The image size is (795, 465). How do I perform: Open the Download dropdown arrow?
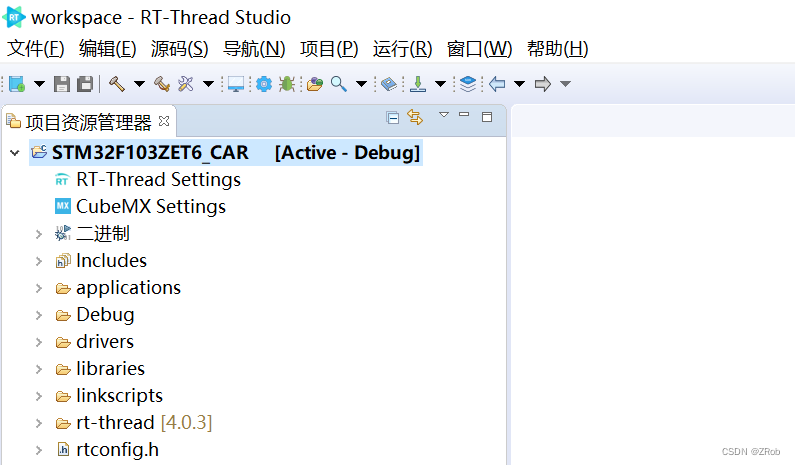tap(440, 84)
